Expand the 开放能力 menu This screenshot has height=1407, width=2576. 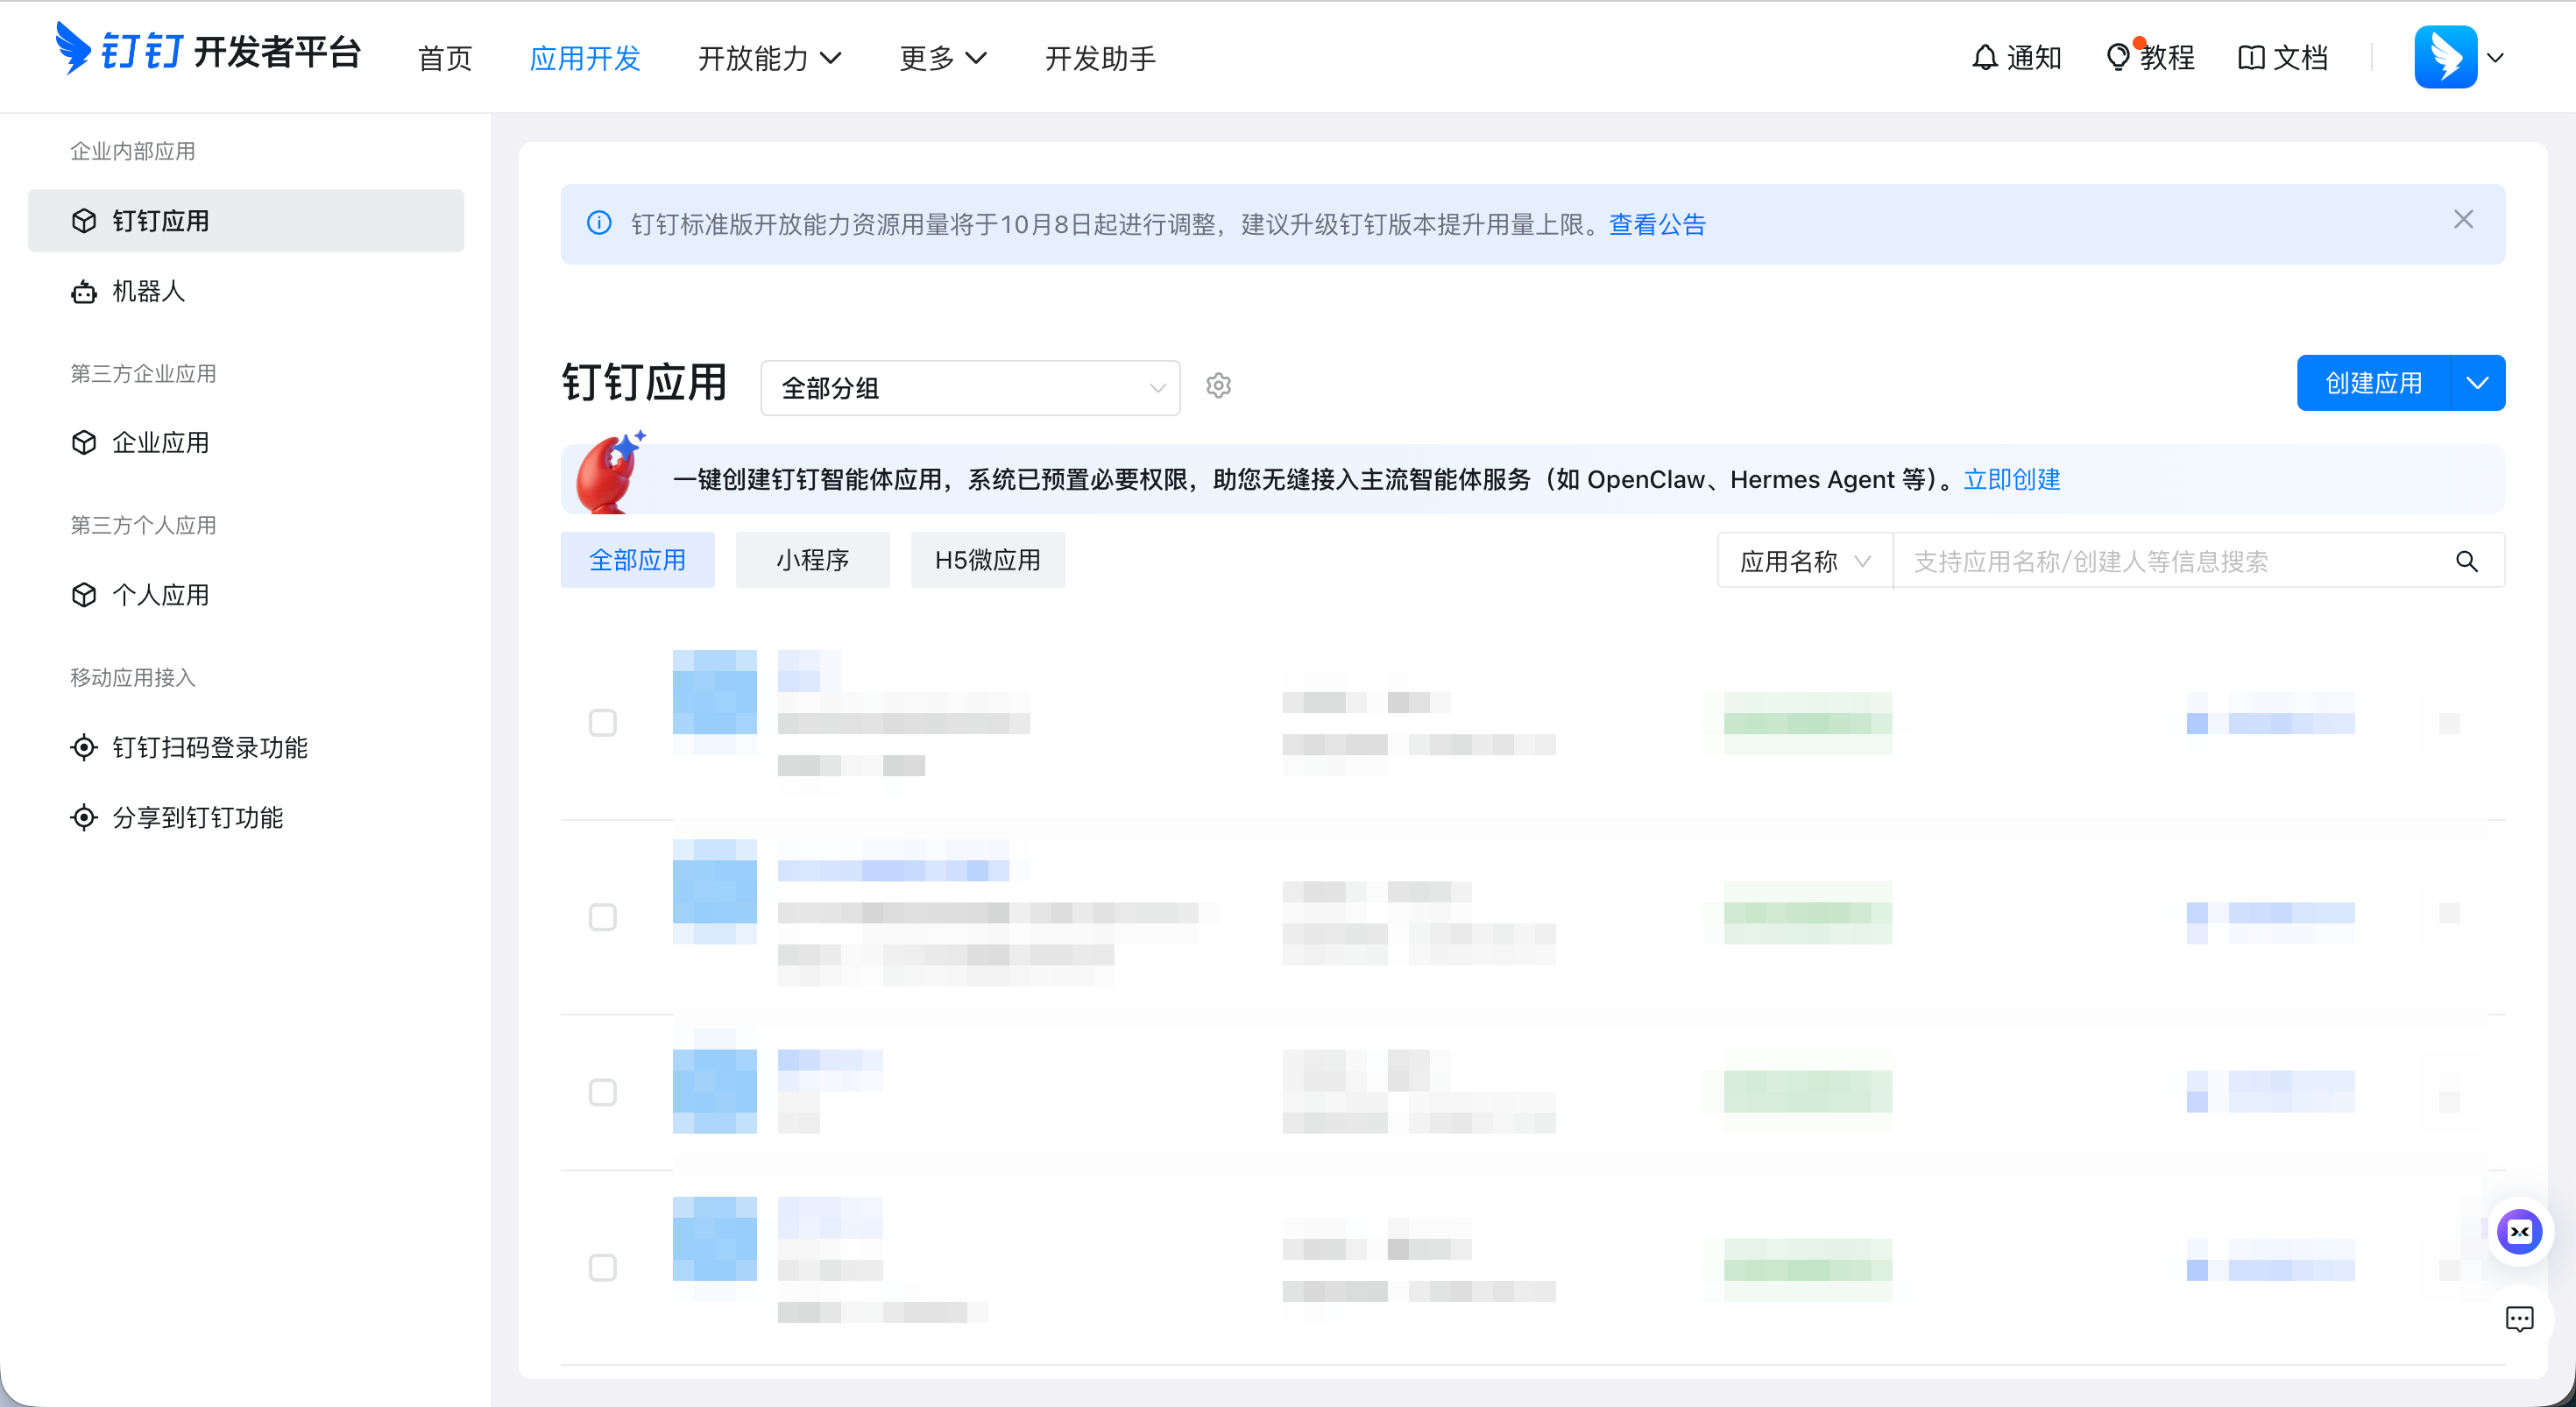769,58
